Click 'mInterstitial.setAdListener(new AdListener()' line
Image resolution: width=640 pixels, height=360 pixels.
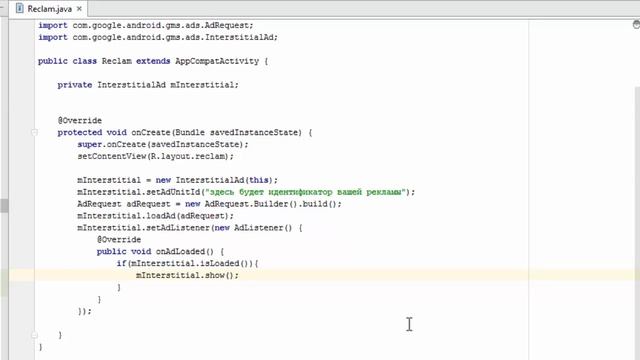[190, 228]
